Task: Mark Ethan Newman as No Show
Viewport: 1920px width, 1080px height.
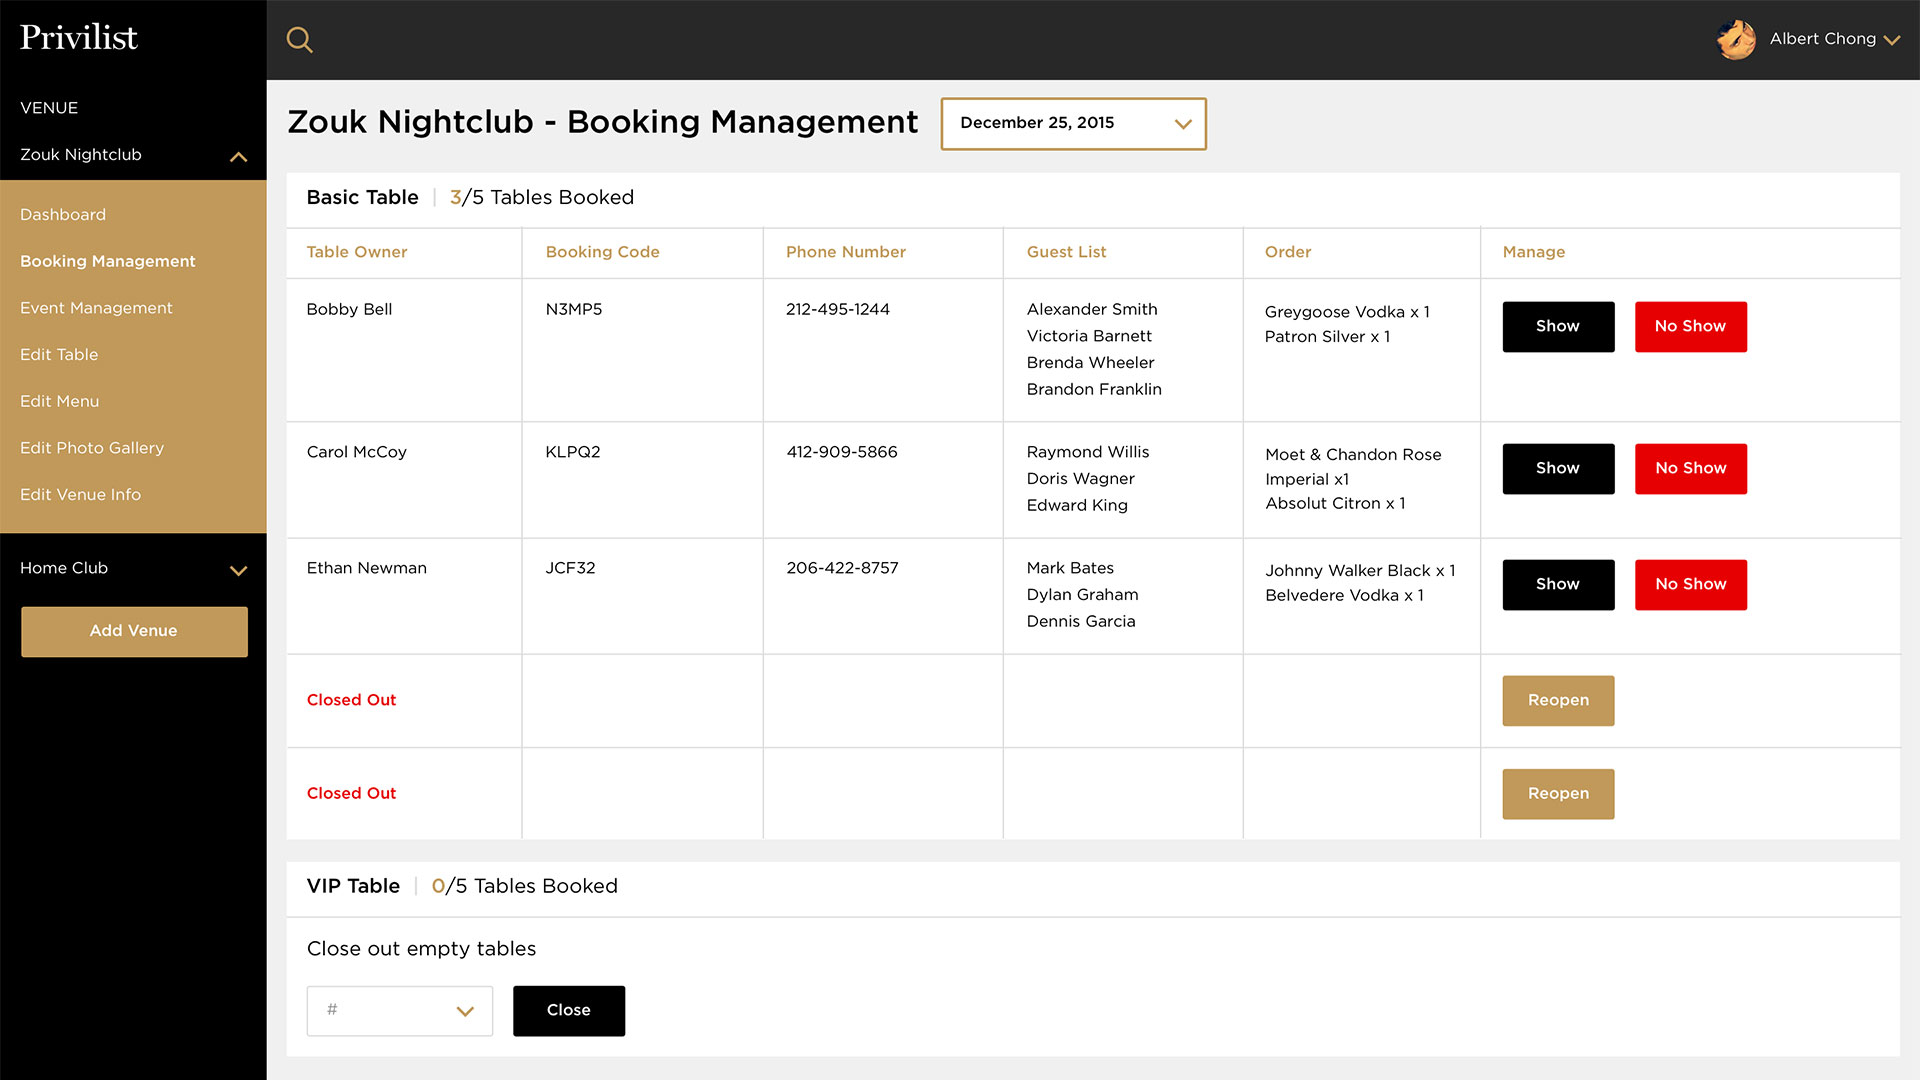Action: [x=1690, y=585]
